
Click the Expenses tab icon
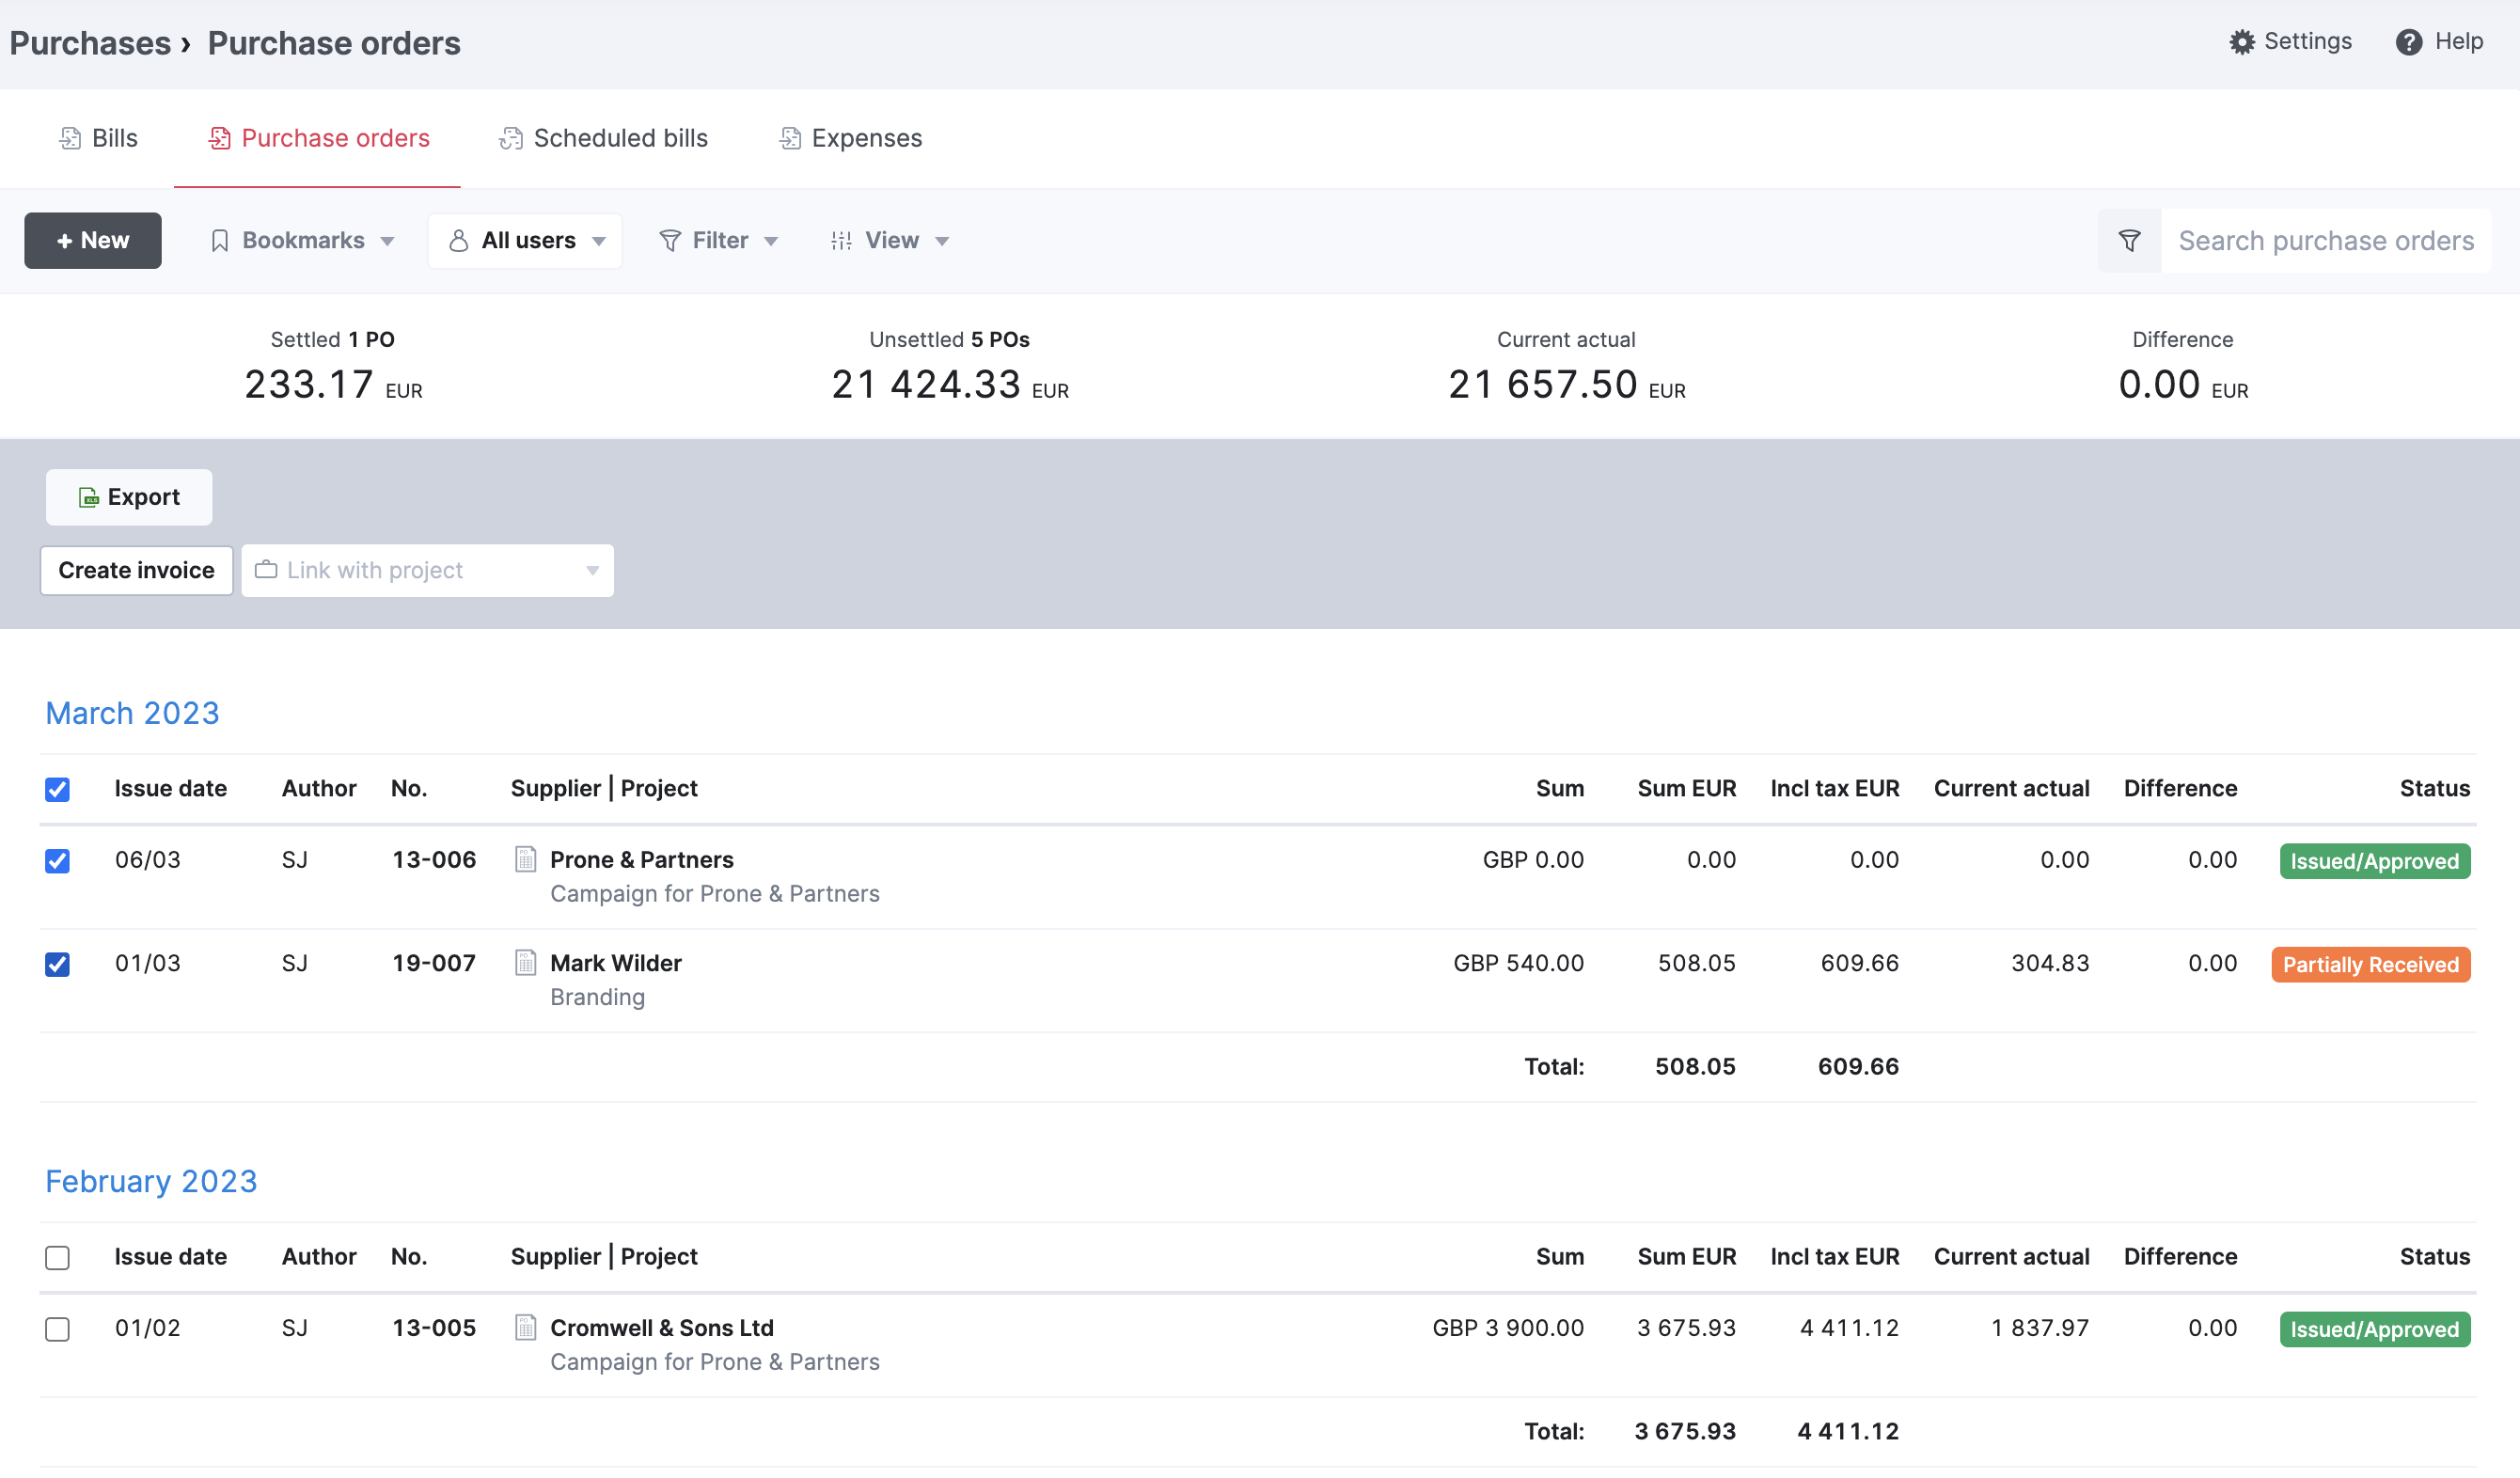tap(790, 138)
